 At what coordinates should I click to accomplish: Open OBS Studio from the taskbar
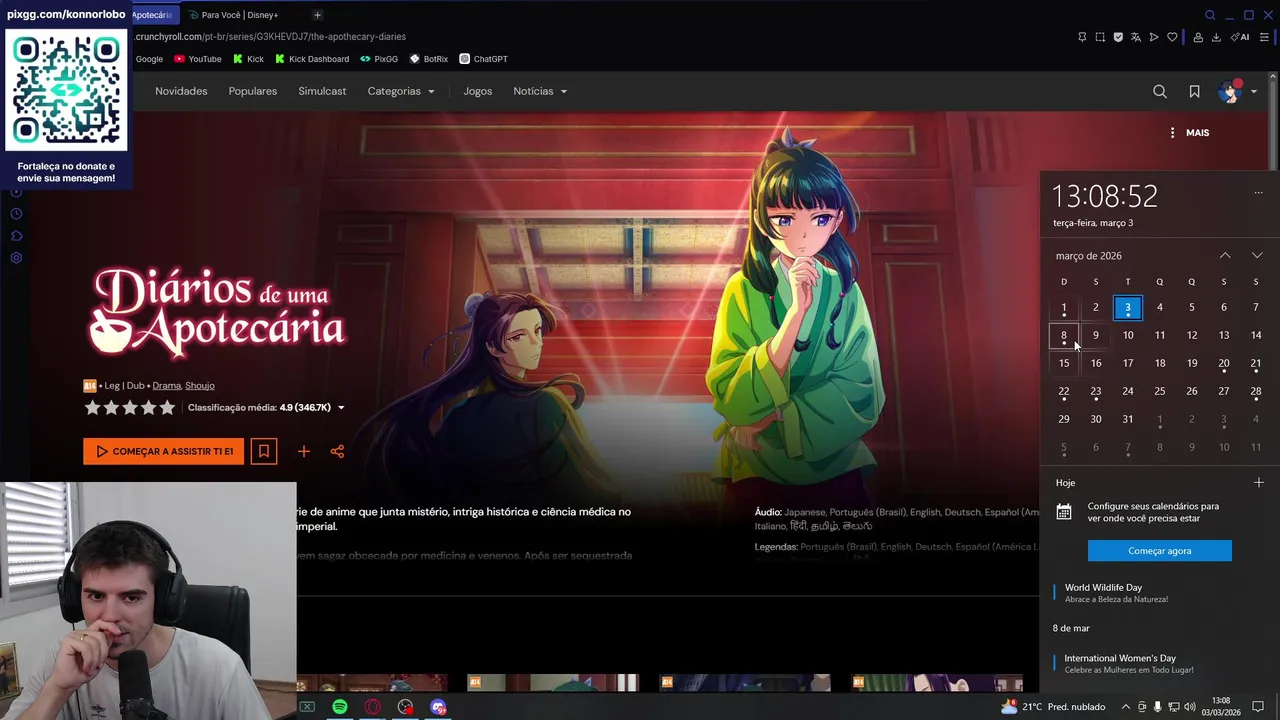click(405, 707)
